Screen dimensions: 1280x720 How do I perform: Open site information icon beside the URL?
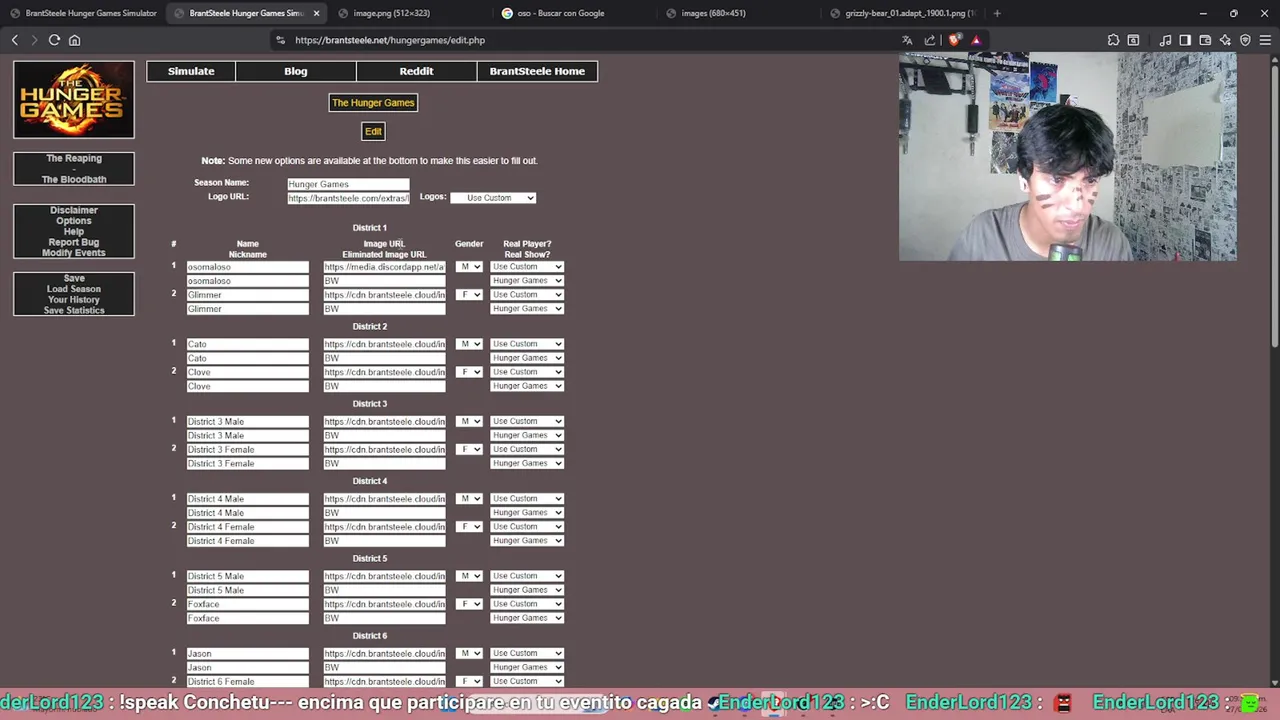click(x=281, y=40)
